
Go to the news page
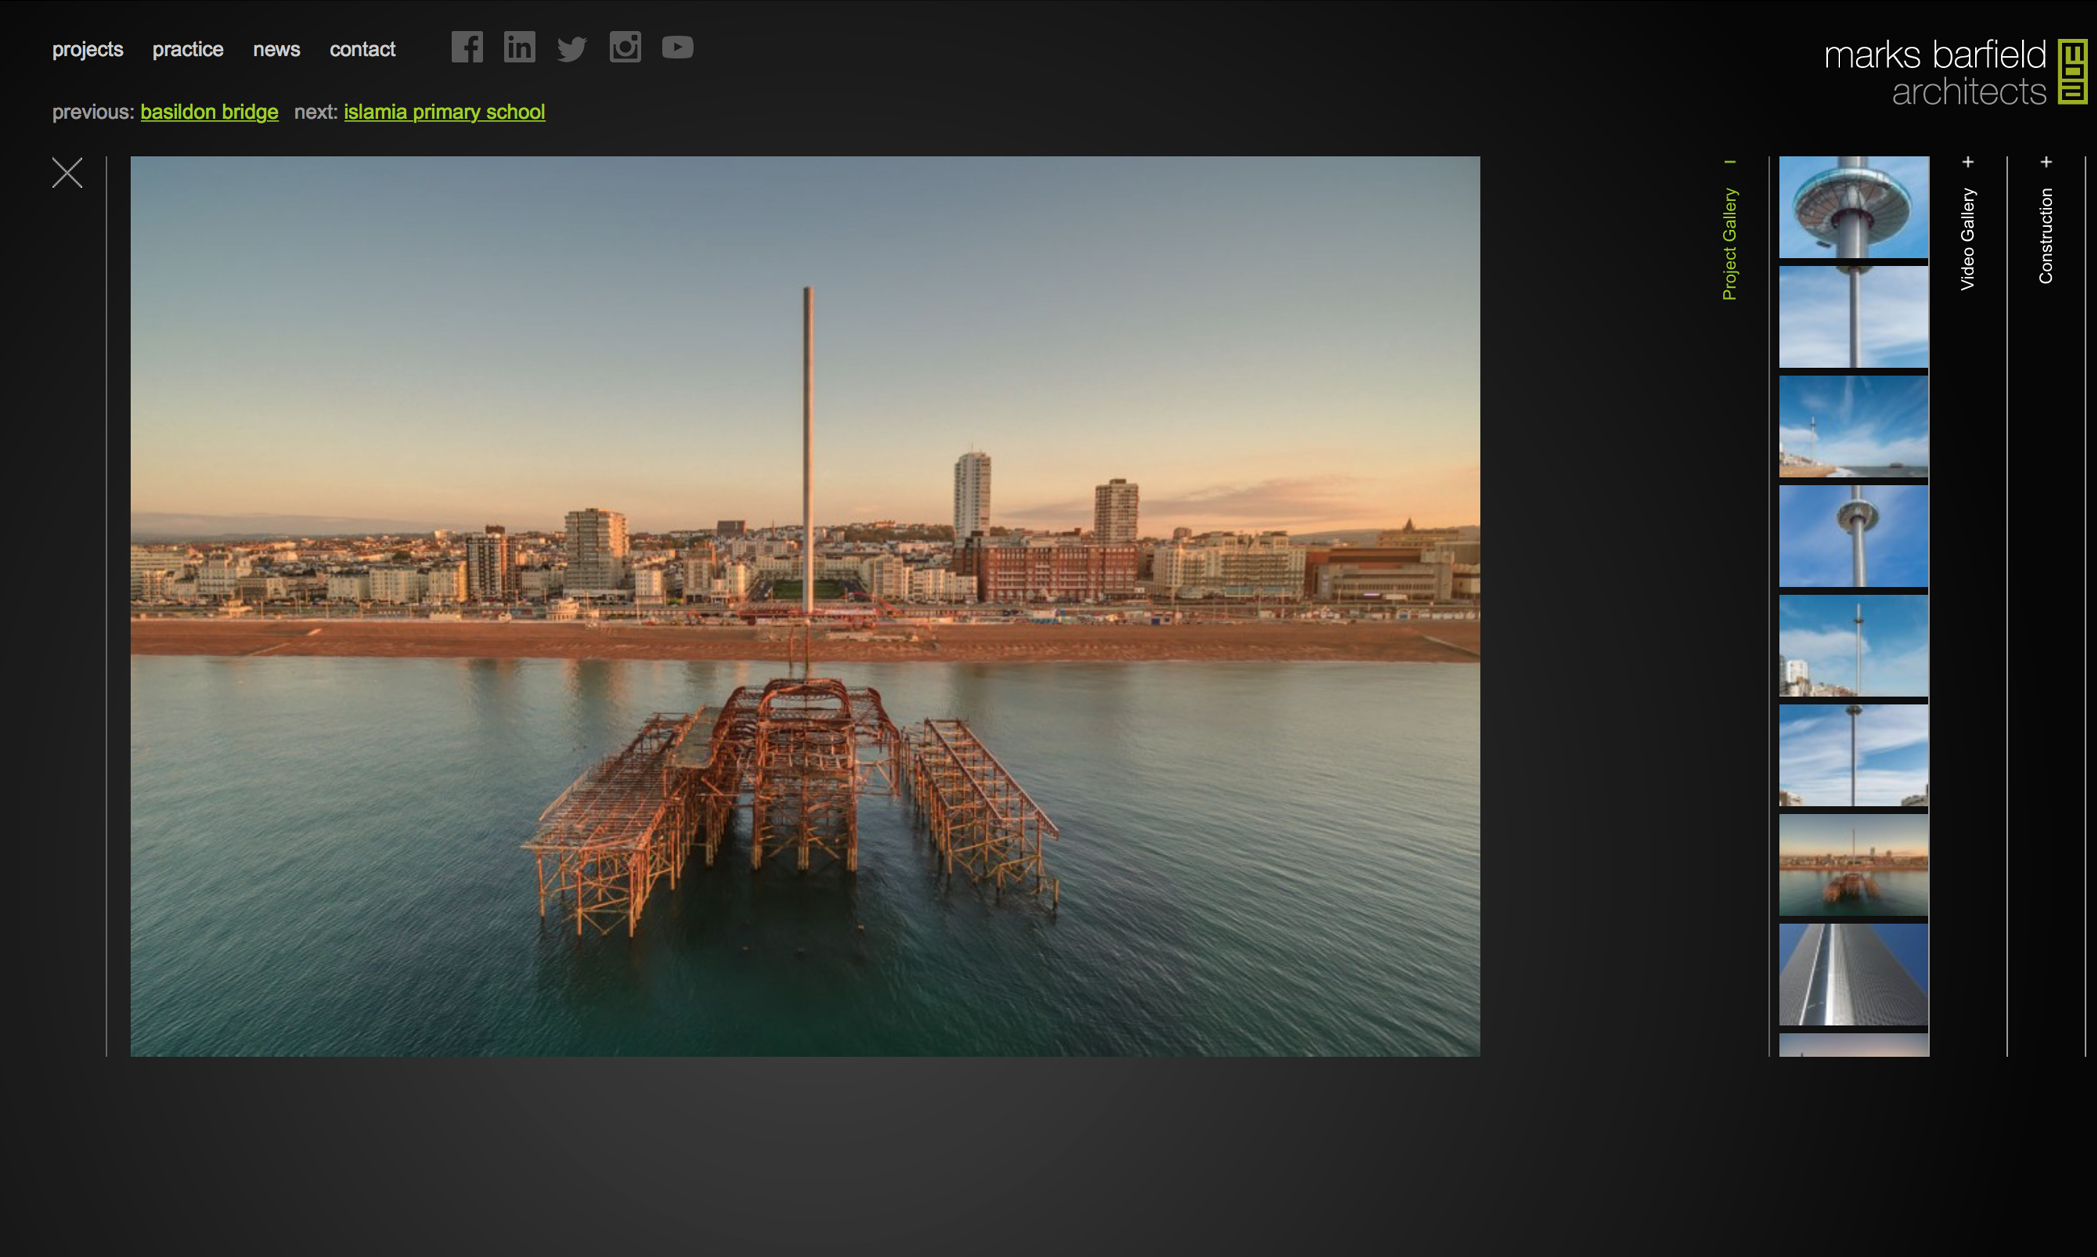tap(276, 49)
